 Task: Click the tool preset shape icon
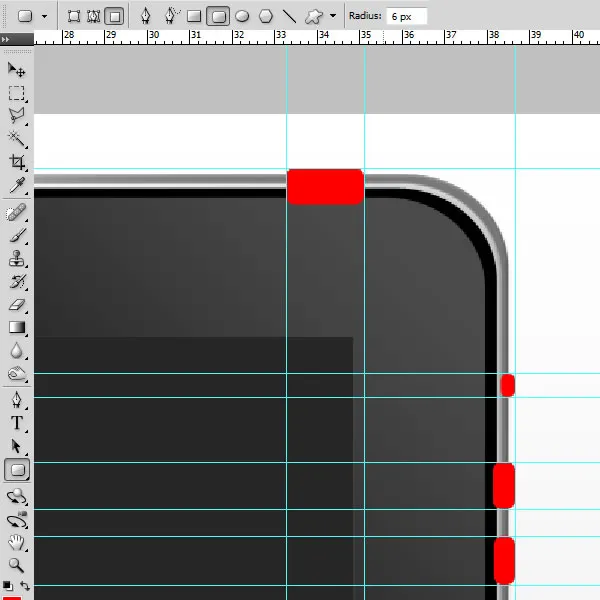click(25, 16)
